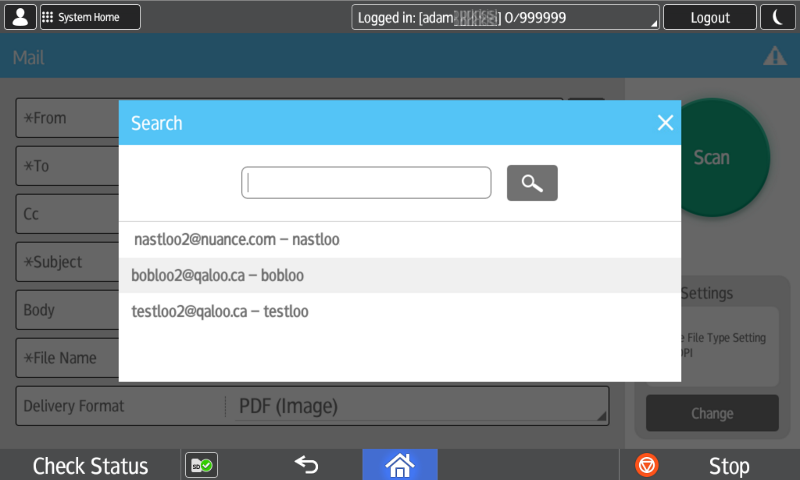Click the Change settings button
This screenshot has height=480, width=800.
[712, 413]
